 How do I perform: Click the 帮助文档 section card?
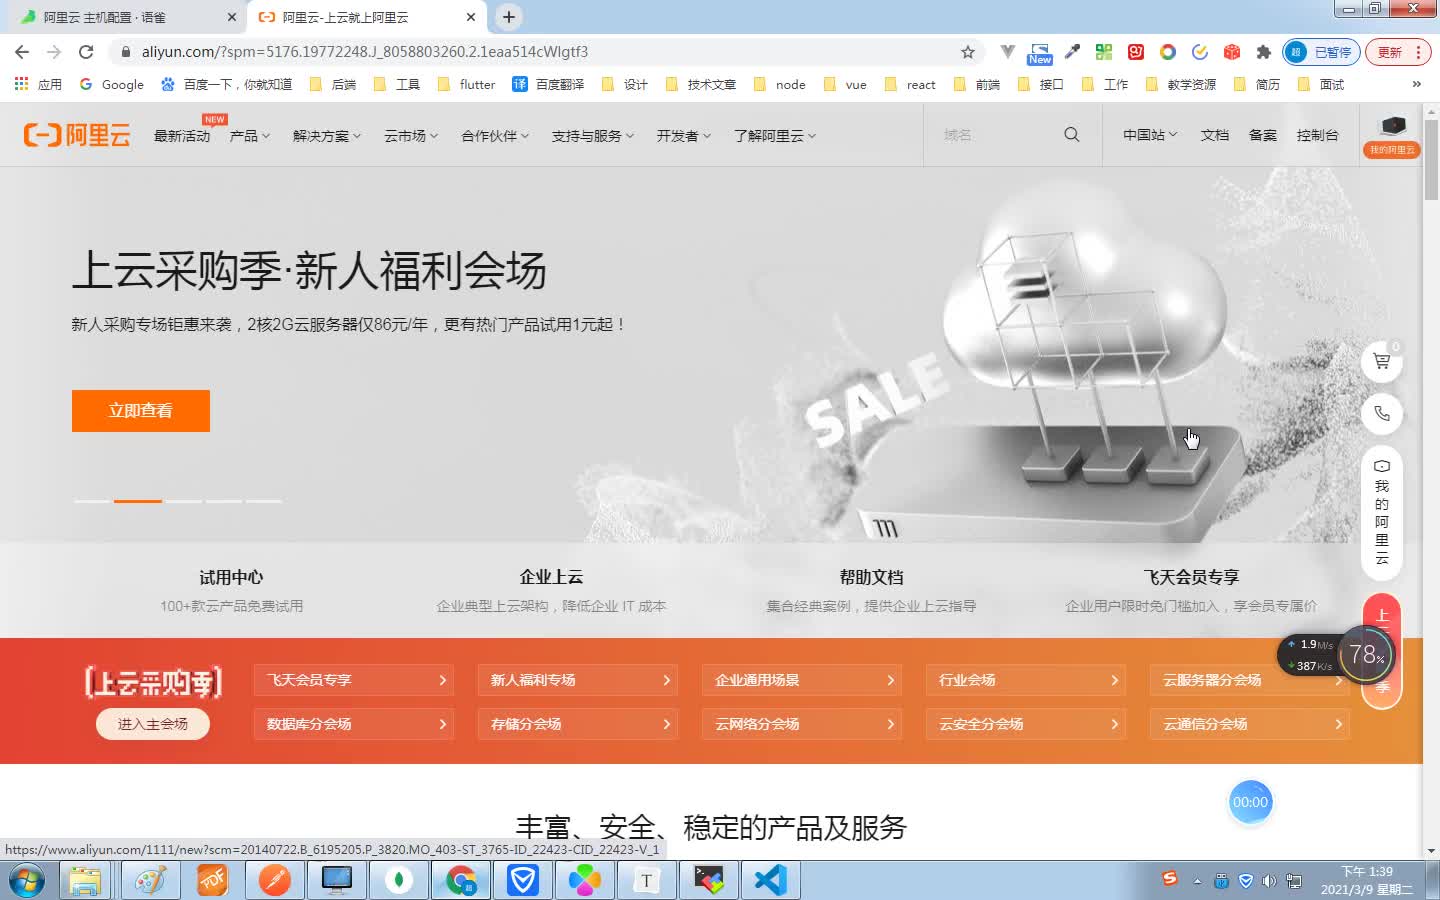[x=871, y=590]
